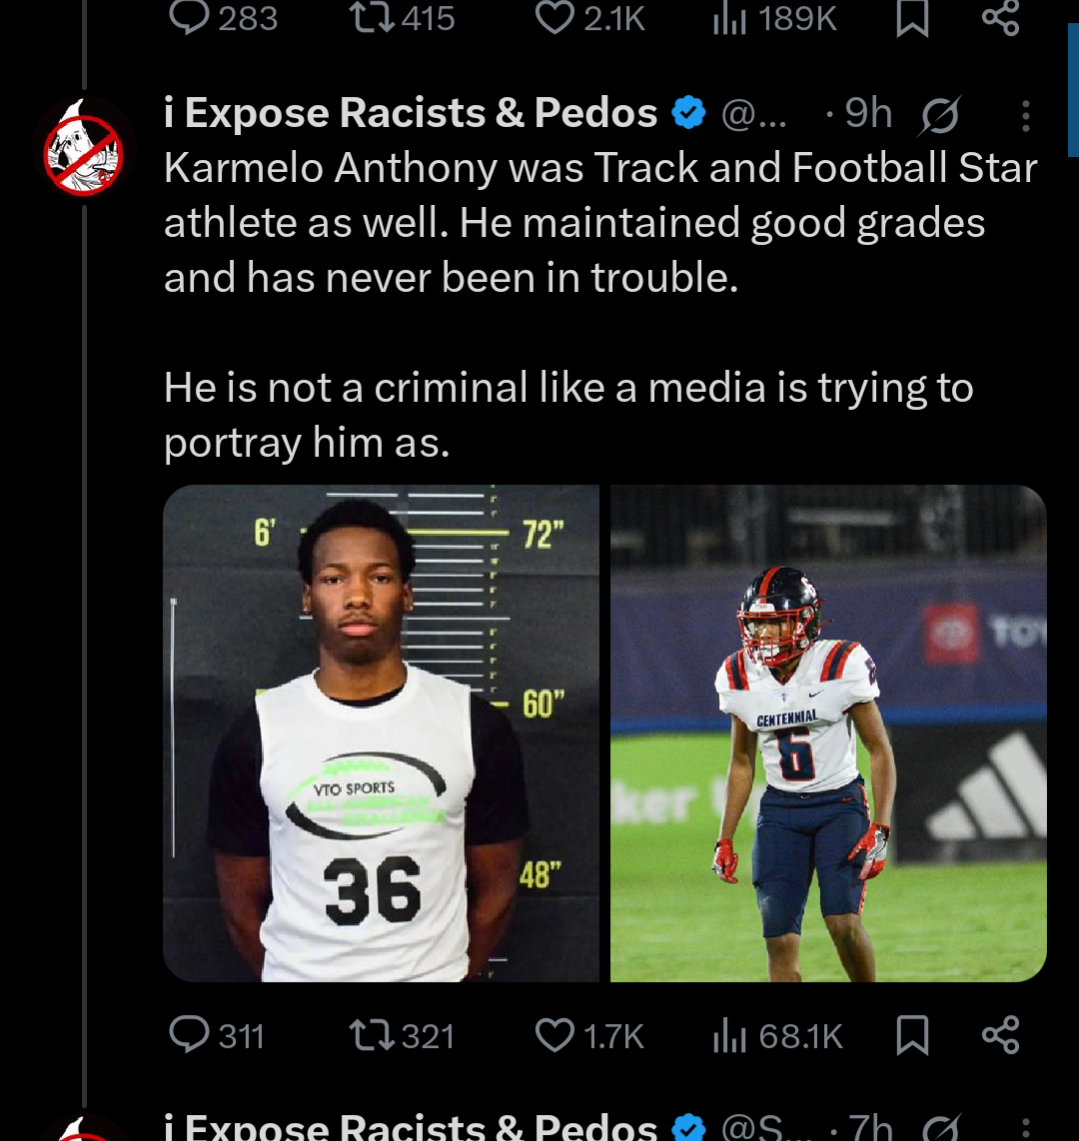
Task: Open replies on the tweet with 283 replies
Action: (x=189, y=18)
